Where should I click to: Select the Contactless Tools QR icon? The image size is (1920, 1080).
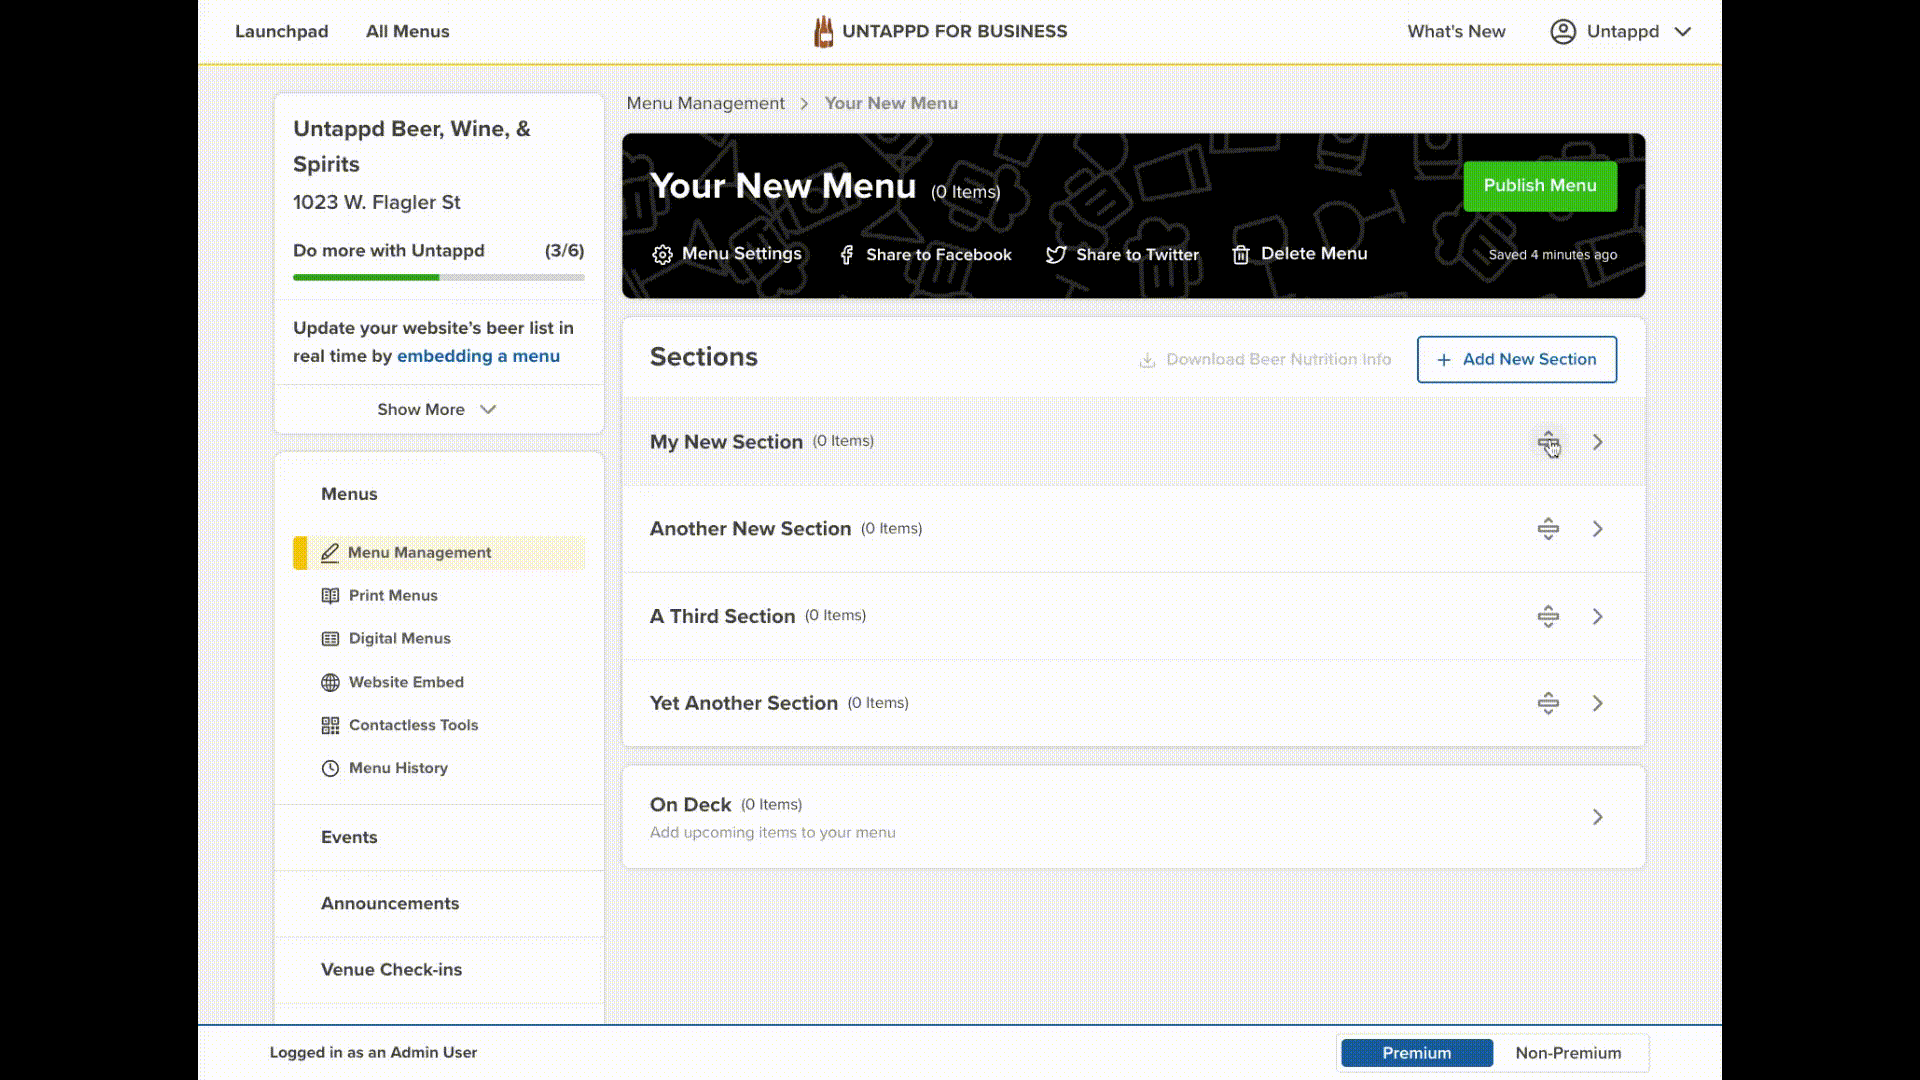click(331, 725)
